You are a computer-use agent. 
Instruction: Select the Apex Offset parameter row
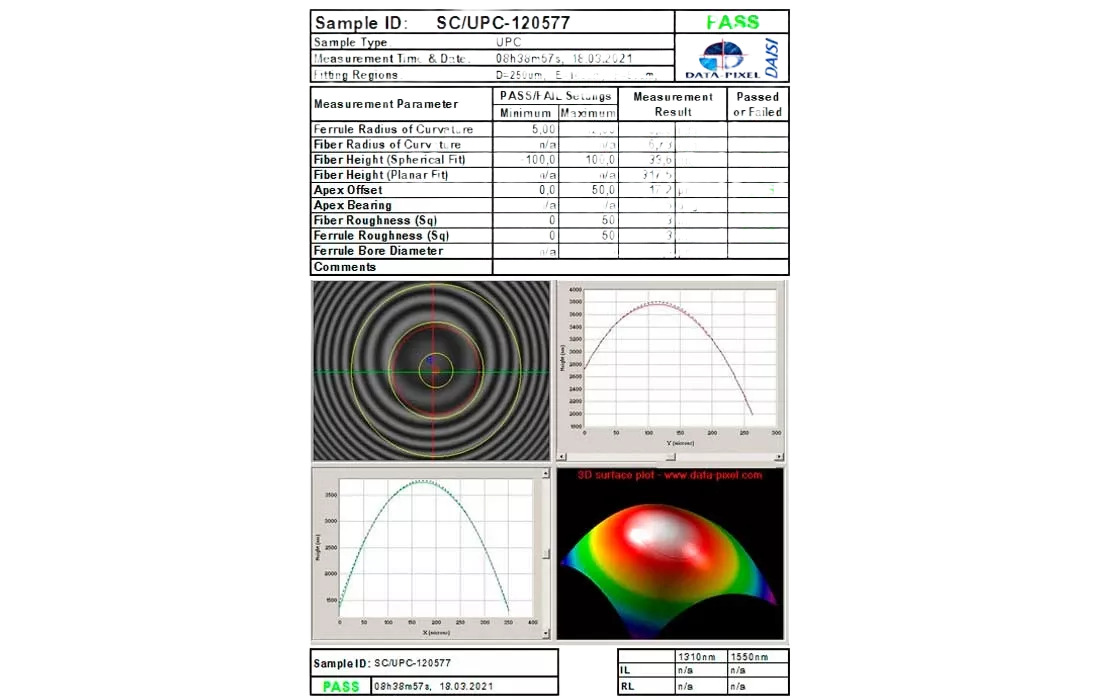(400, 190)
